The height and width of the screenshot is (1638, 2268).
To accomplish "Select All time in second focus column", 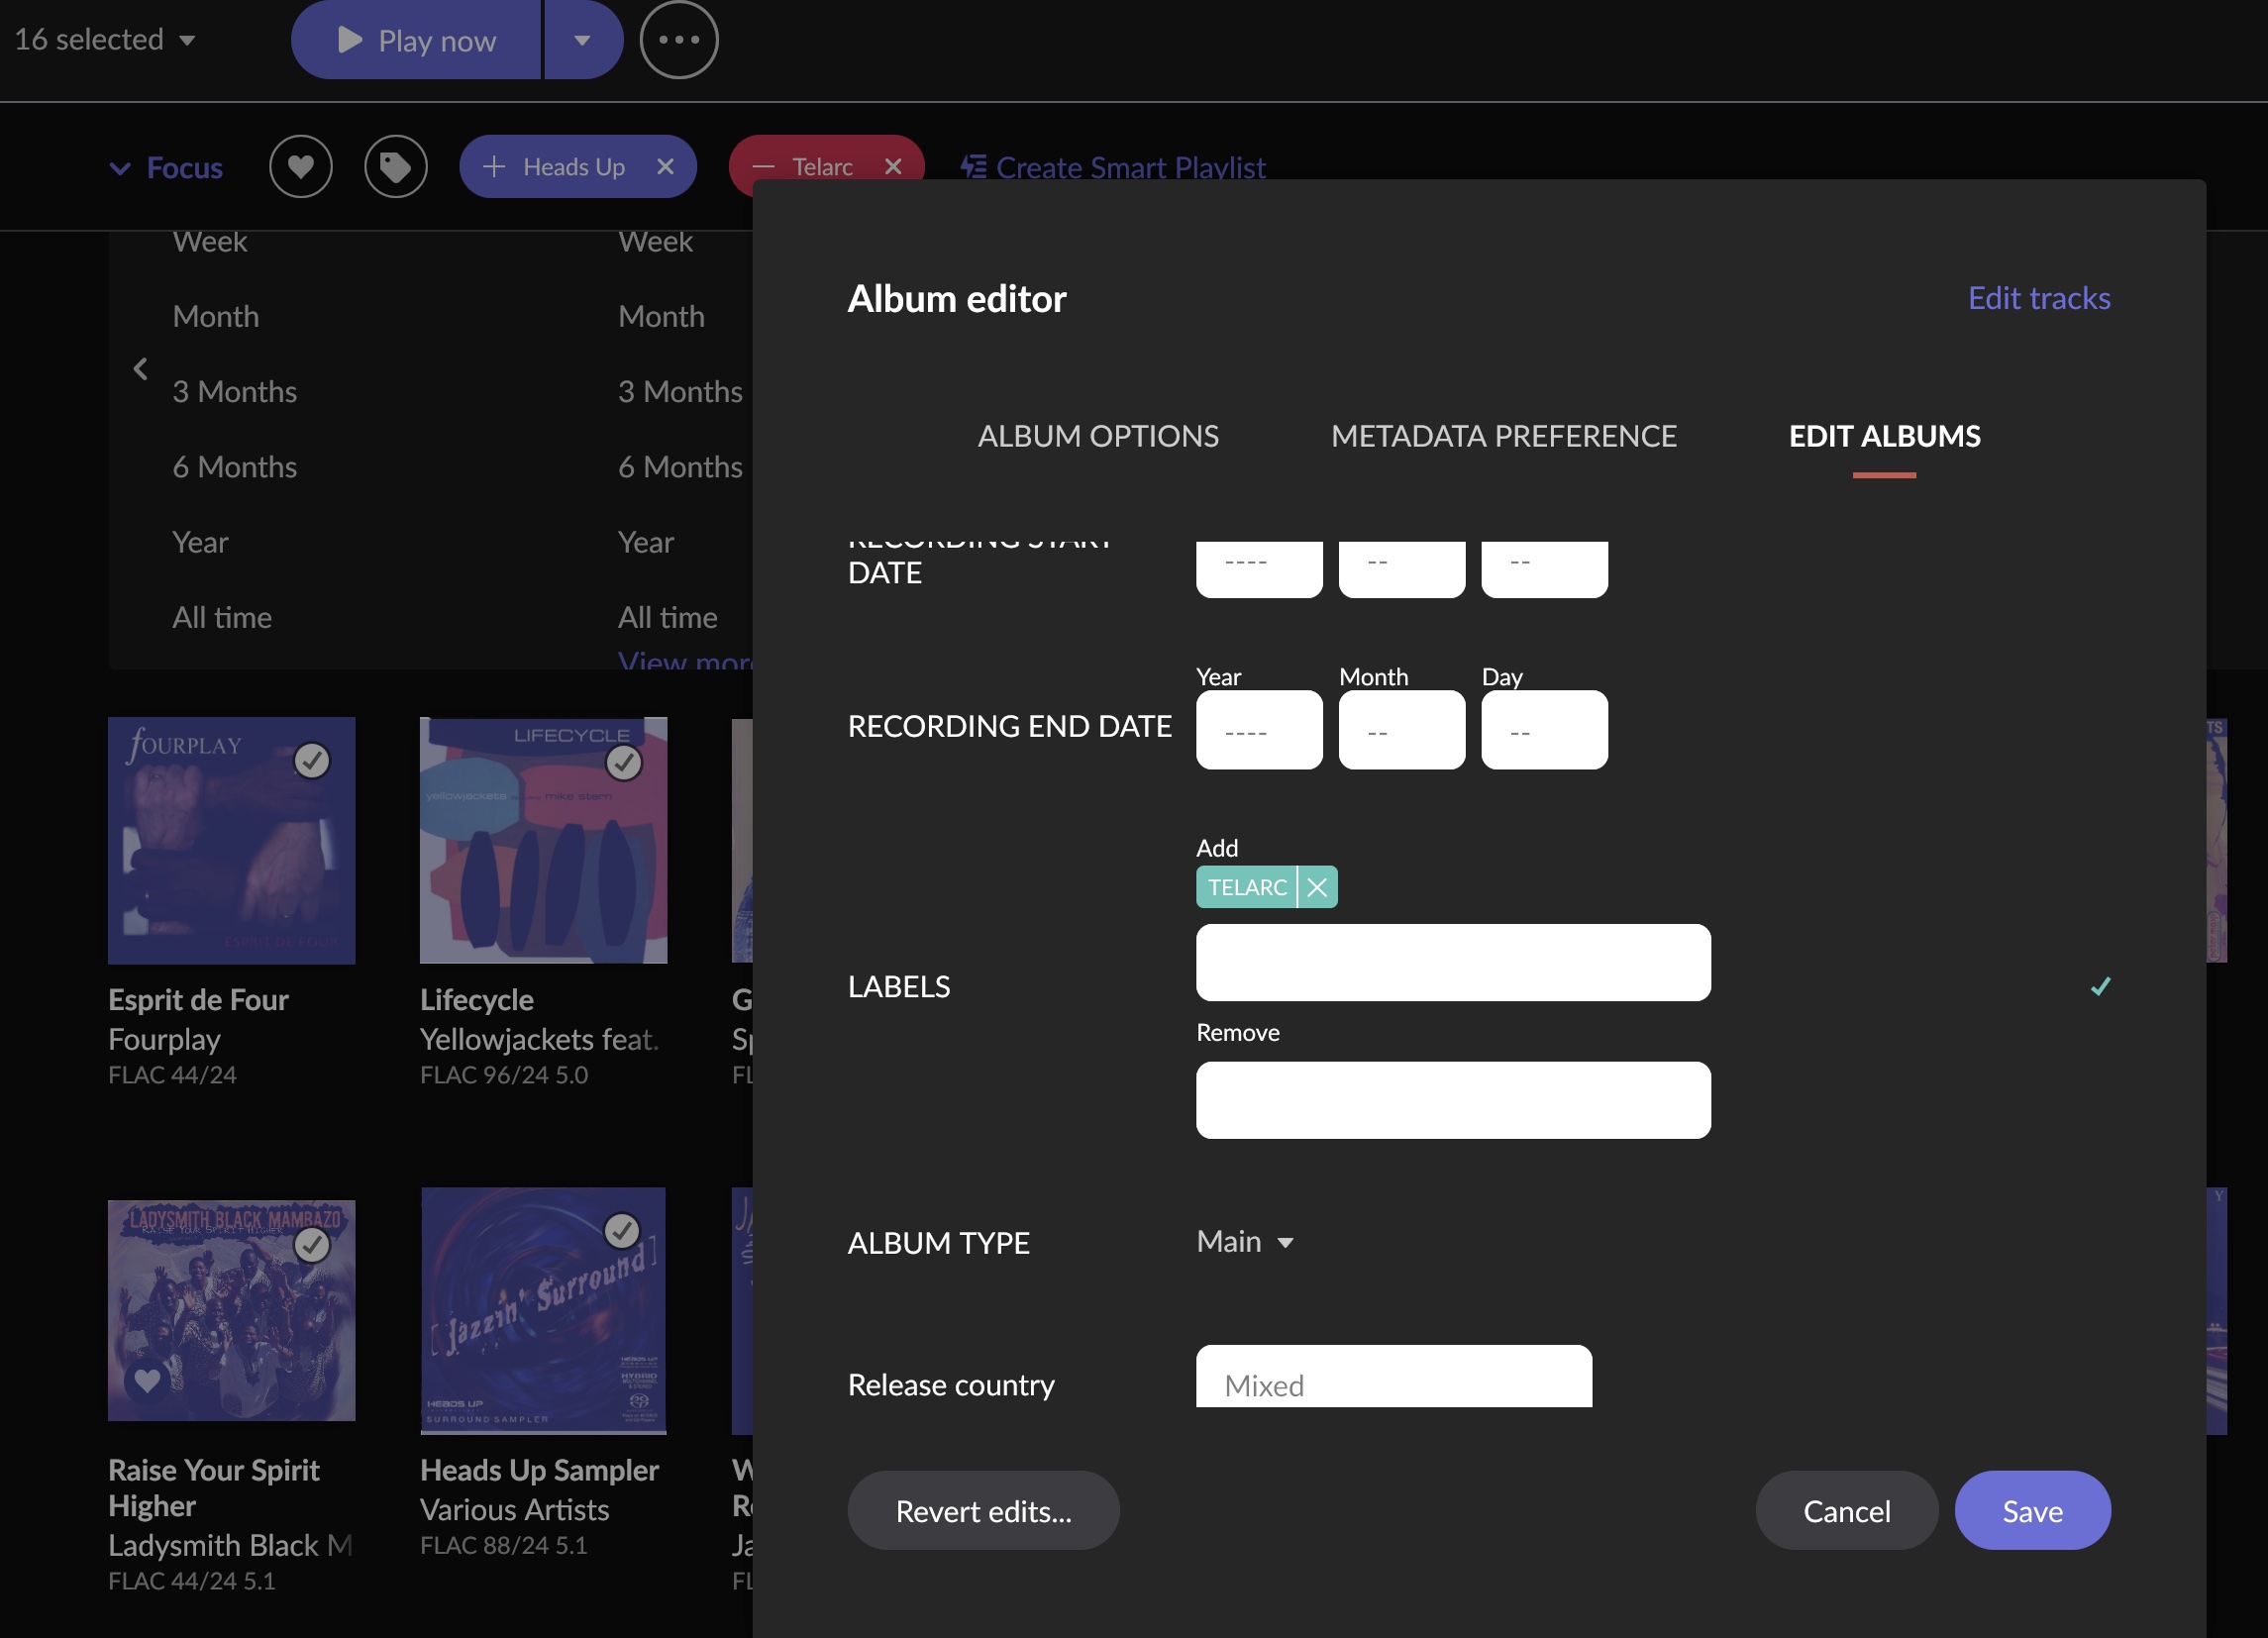I will [x=668, y=617].
